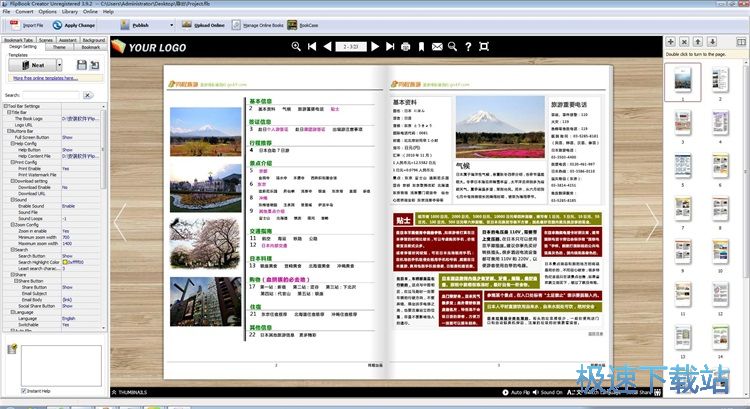Click the Import File toolbar icon

click(x=15, y=25)
